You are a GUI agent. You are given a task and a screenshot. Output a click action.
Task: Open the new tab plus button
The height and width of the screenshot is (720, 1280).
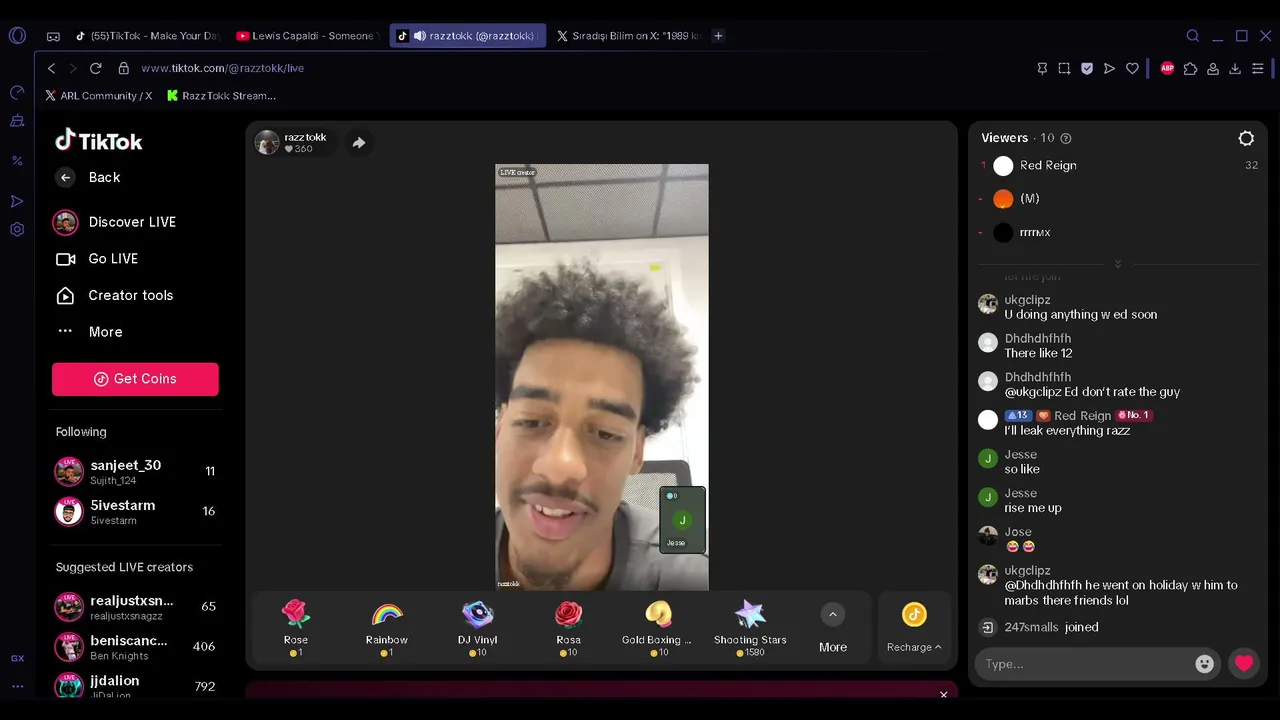pos(718,36)
